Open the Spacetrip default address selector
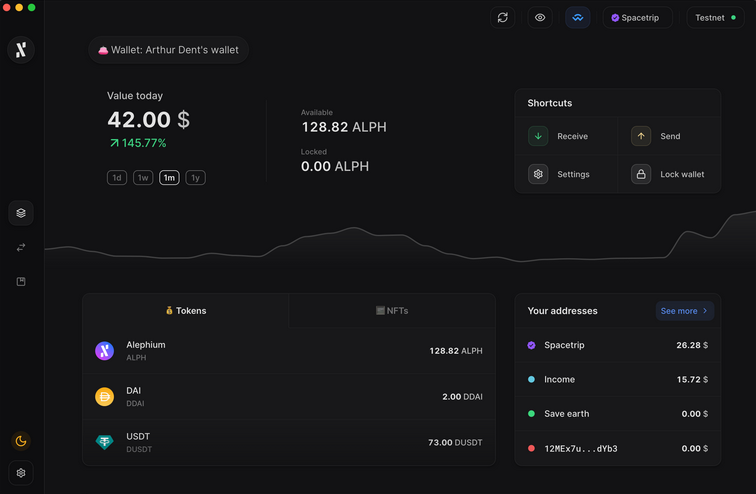This screenshot has width=756, height=494. [637, 18]
